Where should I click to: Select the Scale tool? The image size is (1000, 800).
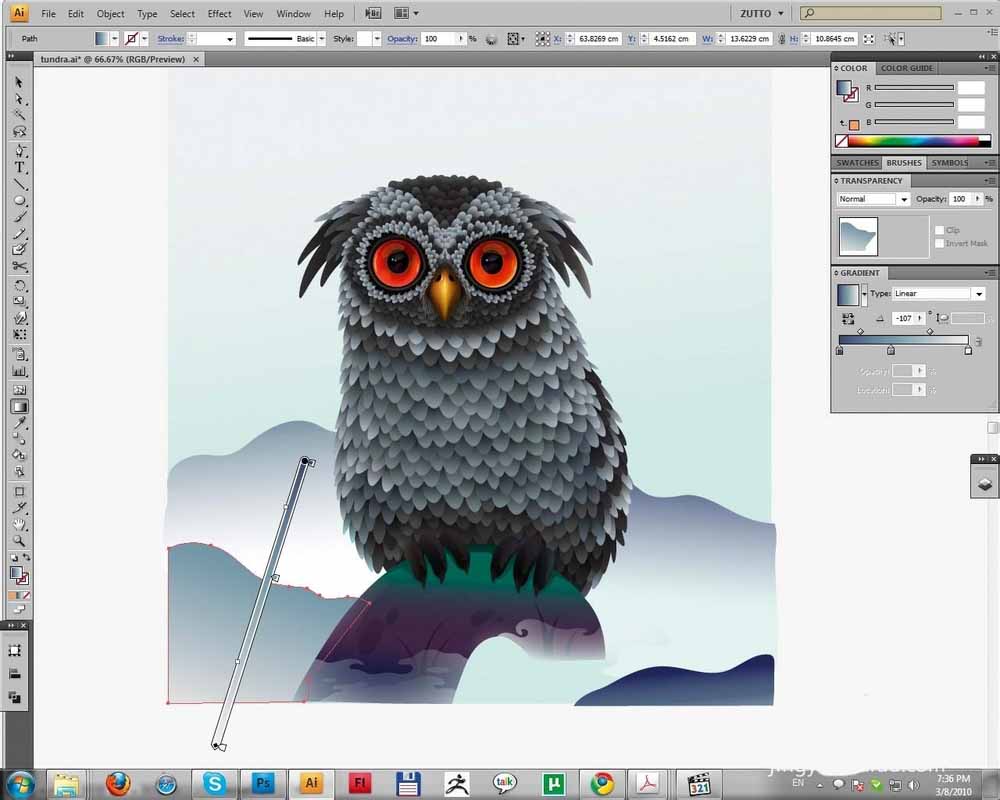(19, 301)
